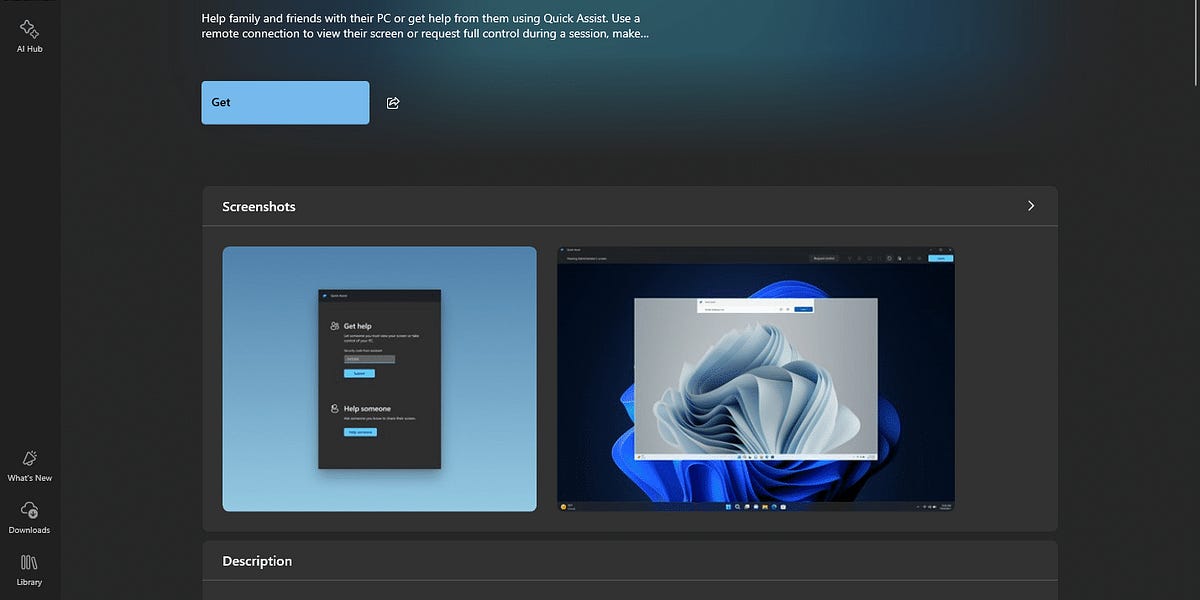
Task: Open the remote desktop session screenshot
Action: point(756,379)
